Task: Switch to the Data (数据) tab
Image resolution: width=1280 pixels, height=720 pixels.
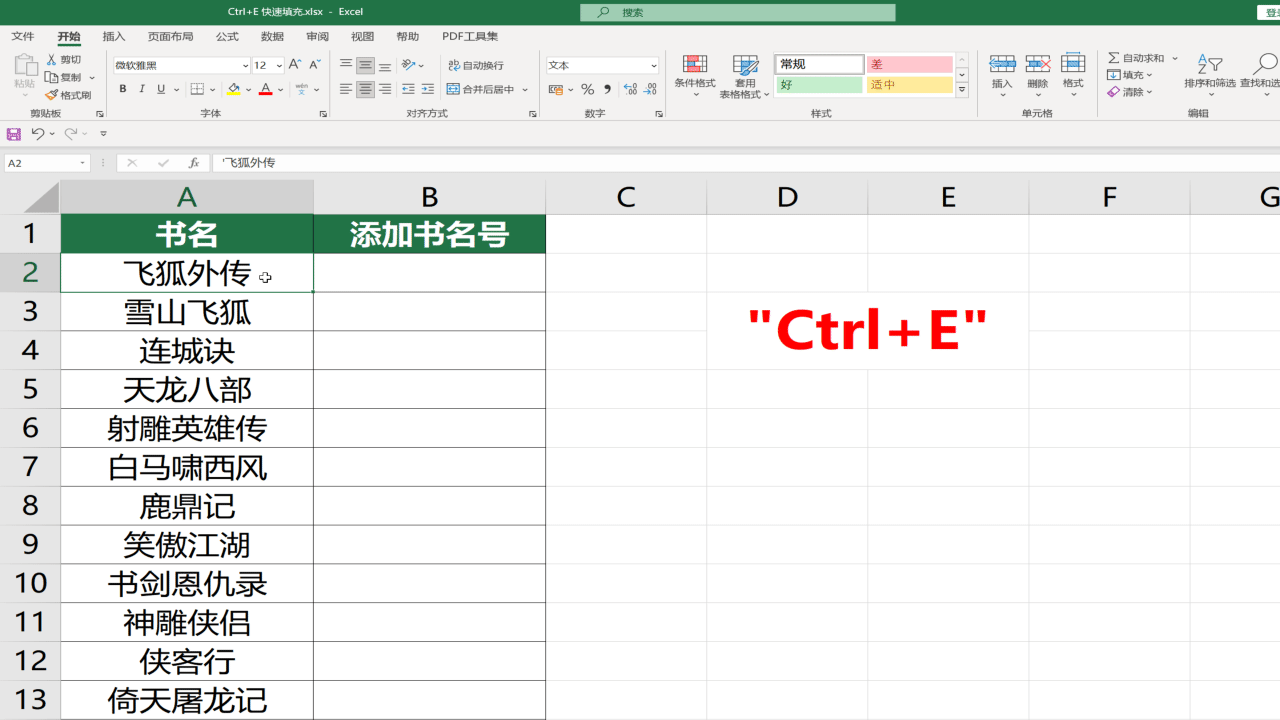Action: coord(272,36)
